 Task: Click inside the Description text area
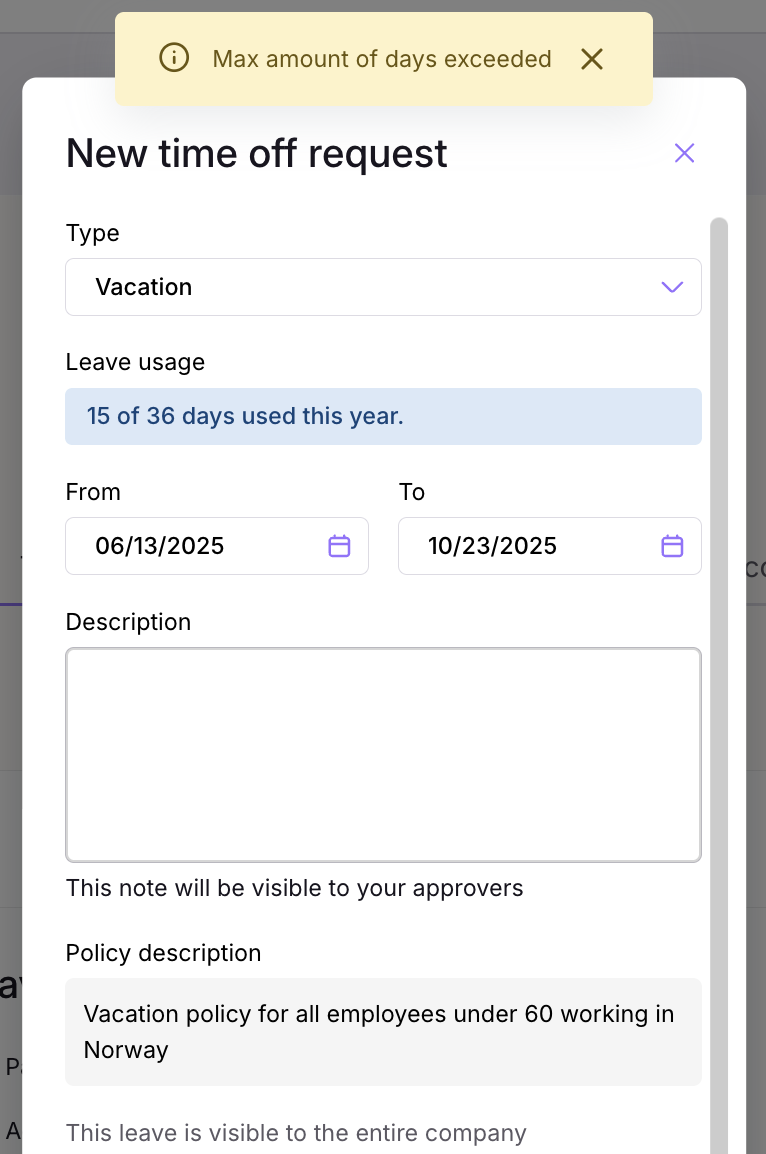coord(383,755)
